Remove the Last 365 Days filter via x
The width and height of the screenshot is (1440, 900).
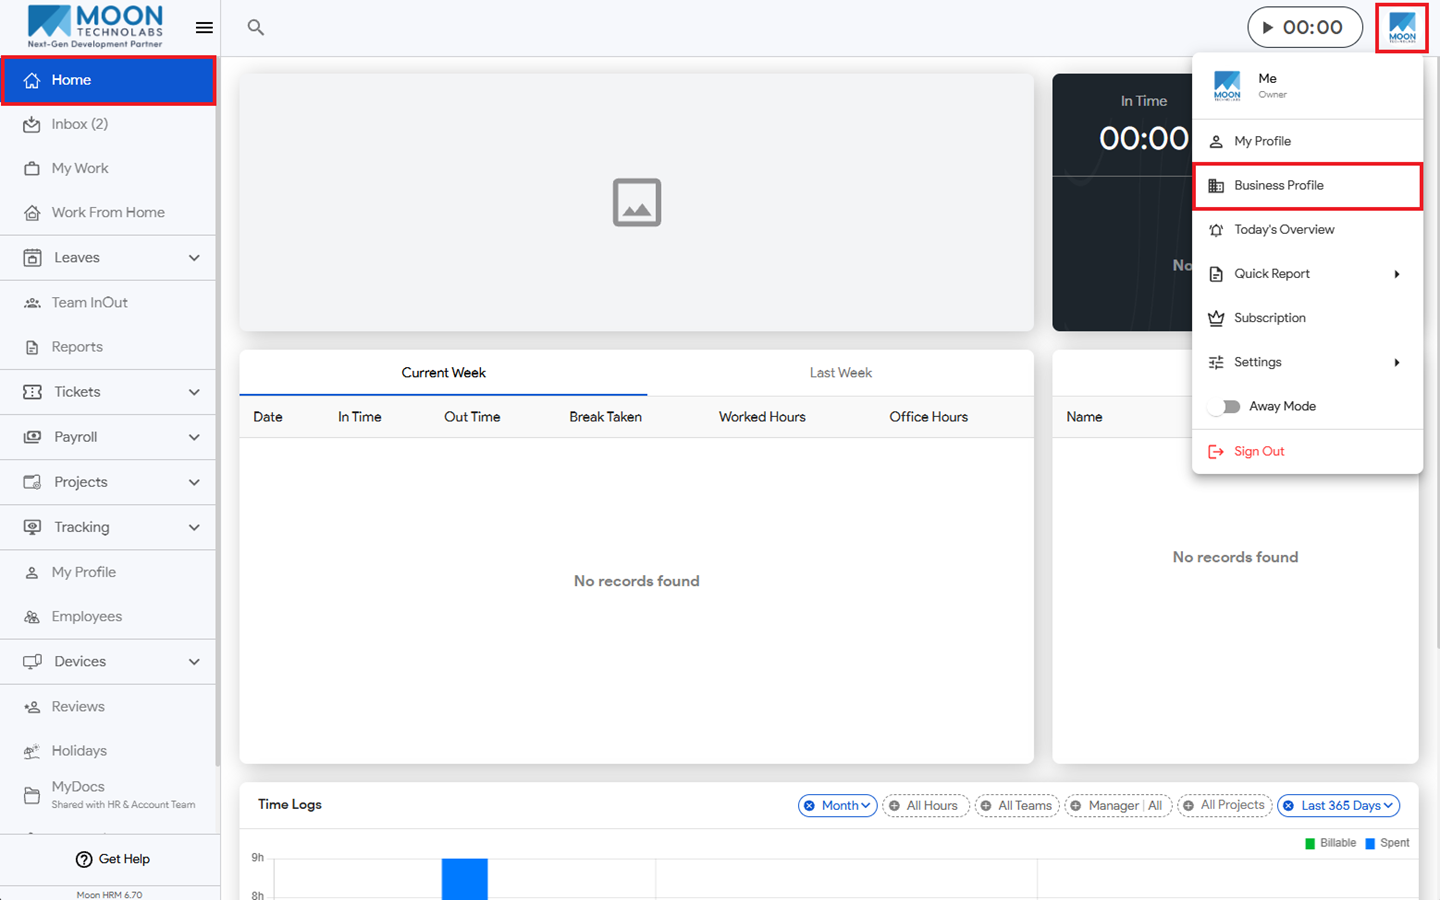(x=1289, y=806)
